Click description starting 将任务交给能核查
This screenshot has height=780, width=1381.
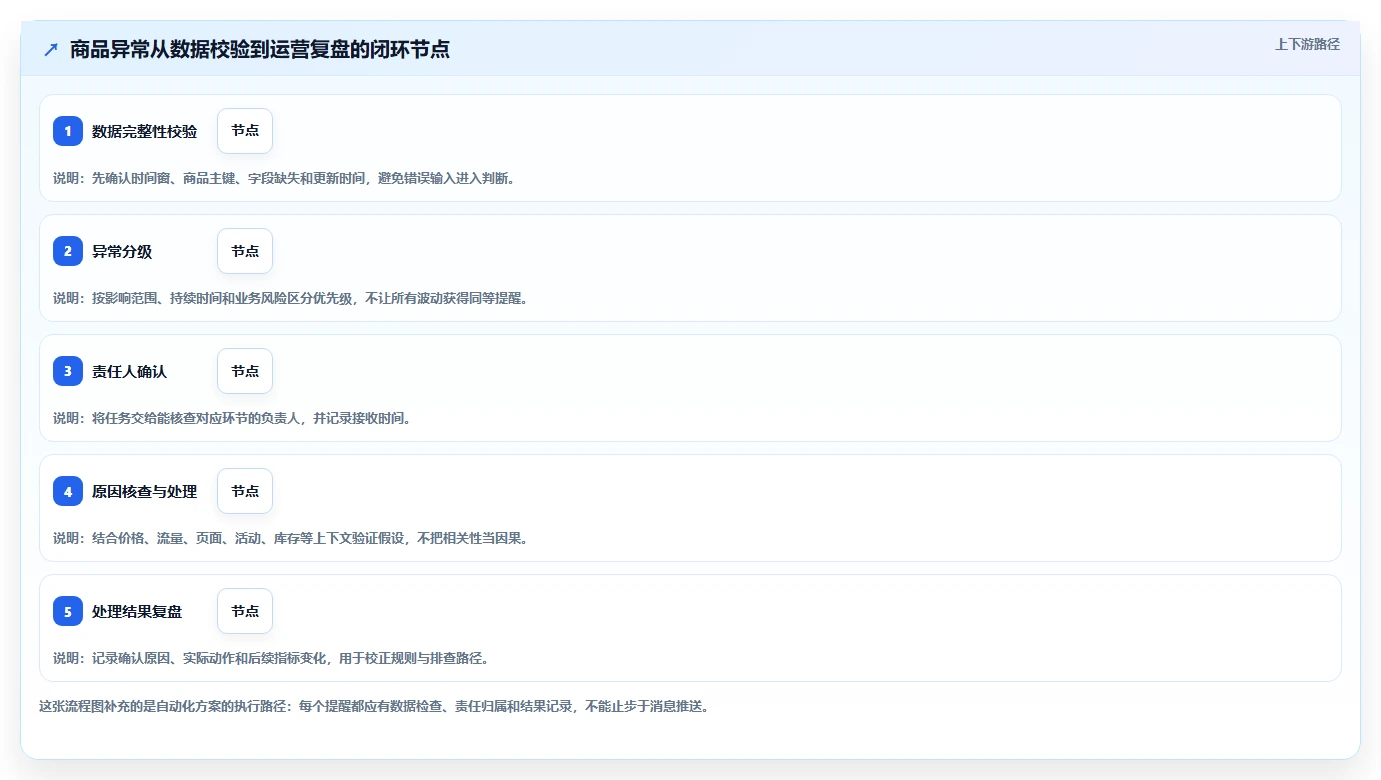(232, 418)
